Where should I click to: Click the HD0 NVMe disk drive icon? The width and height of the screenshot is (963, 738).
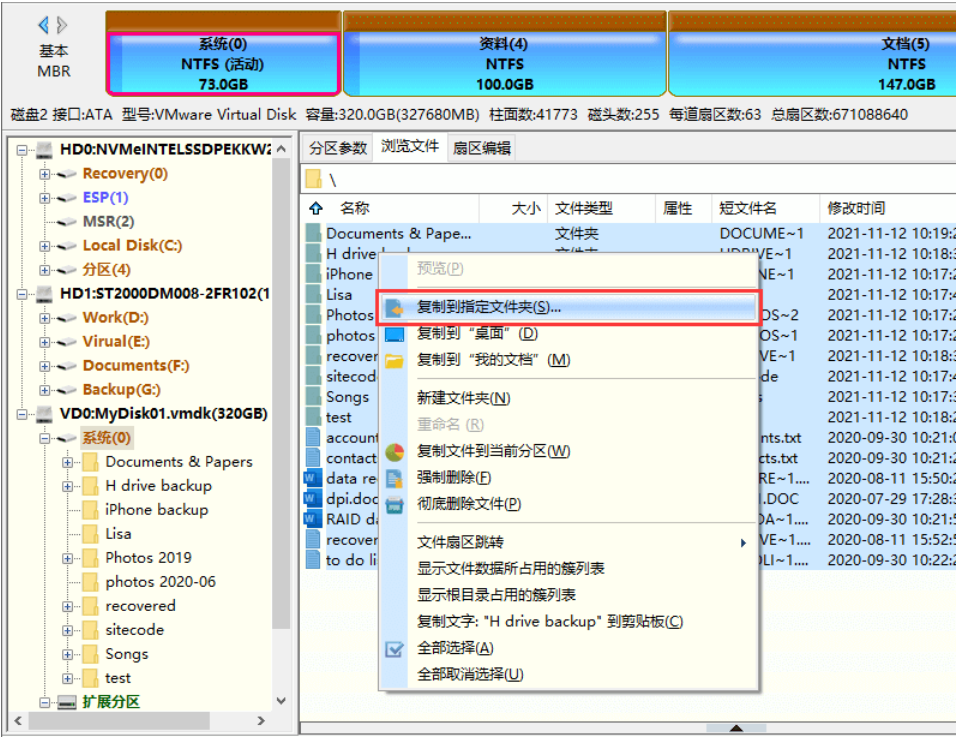pos(44,150)
